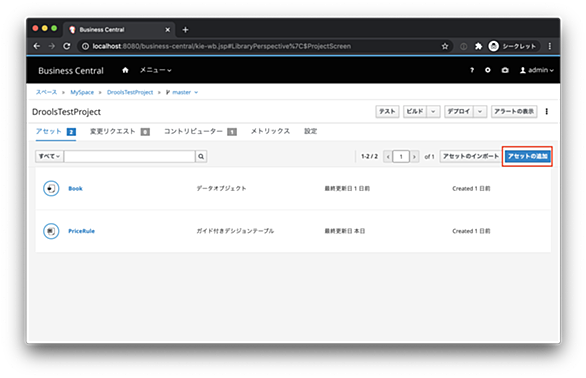Viewport: 586px width, 378px height.
Task: Click the アセットの追加 button
Action: (527, 156)
